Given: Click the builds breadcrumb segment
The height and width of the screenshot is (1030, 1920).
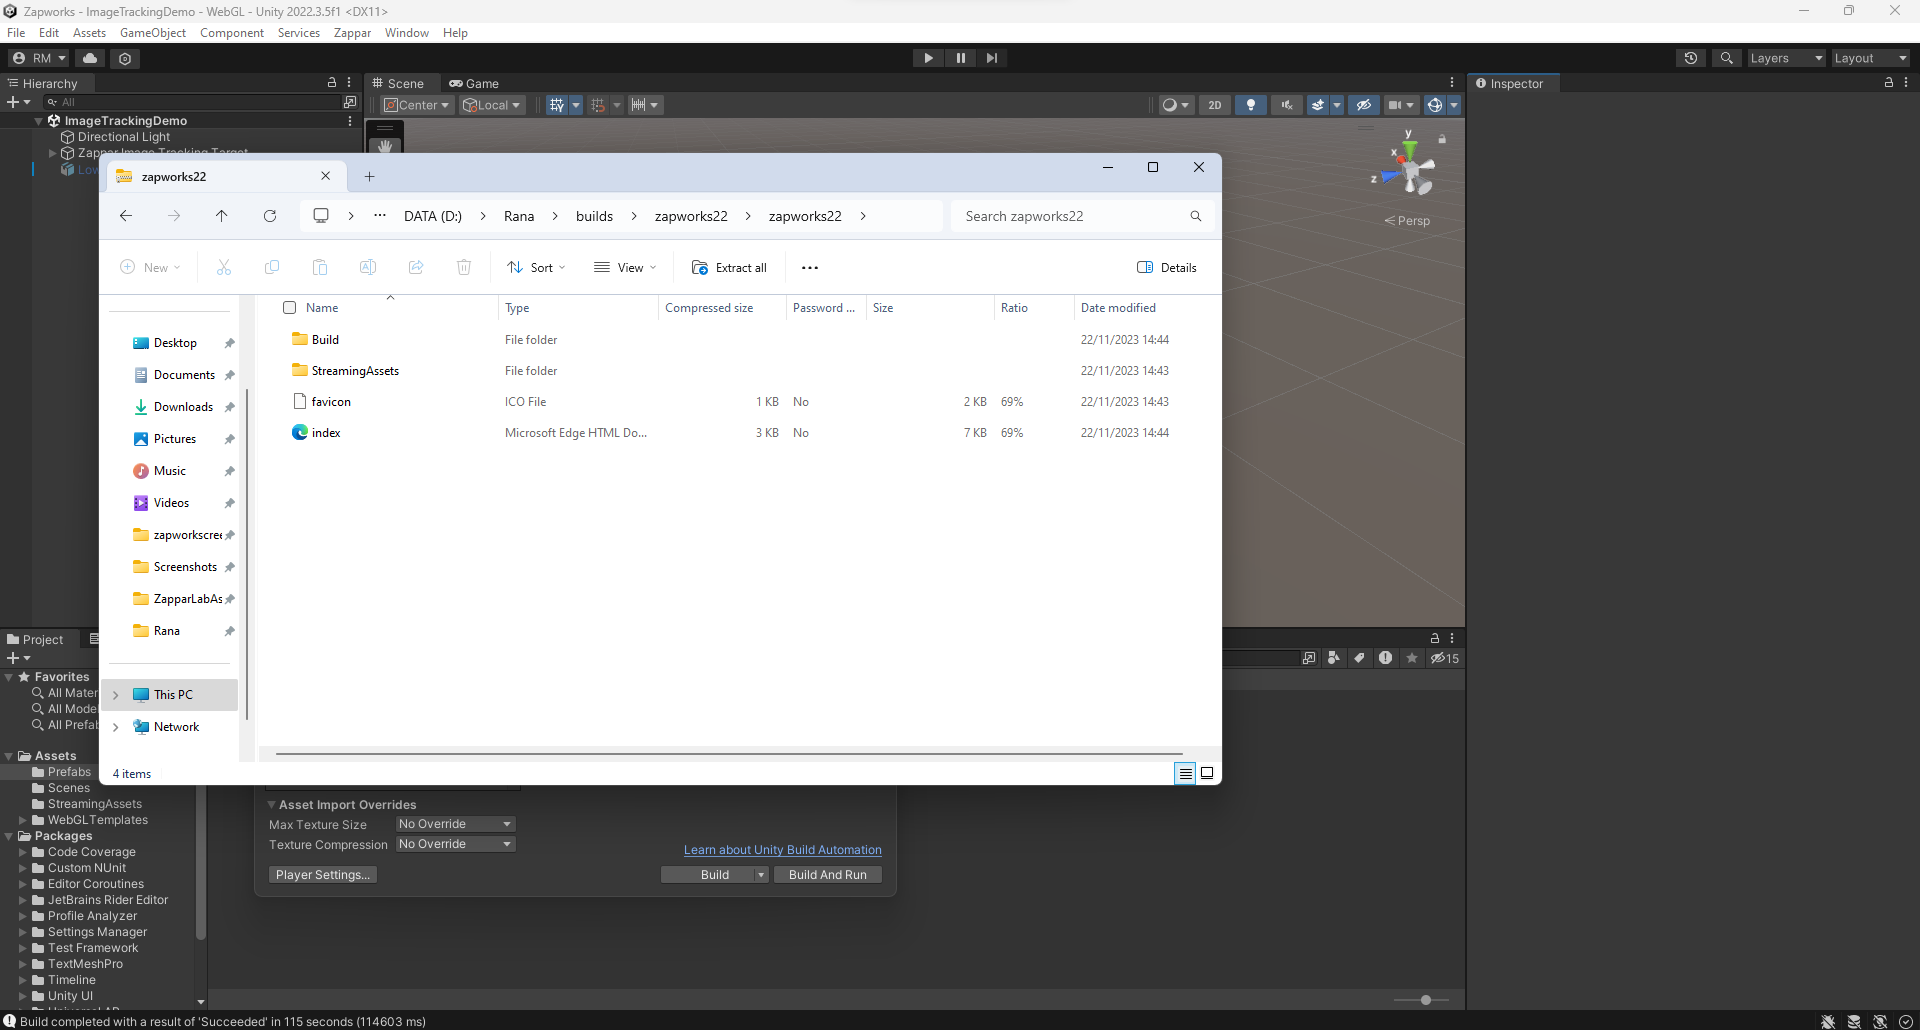Looking at the screenshot, I should (x=594, y=216).
